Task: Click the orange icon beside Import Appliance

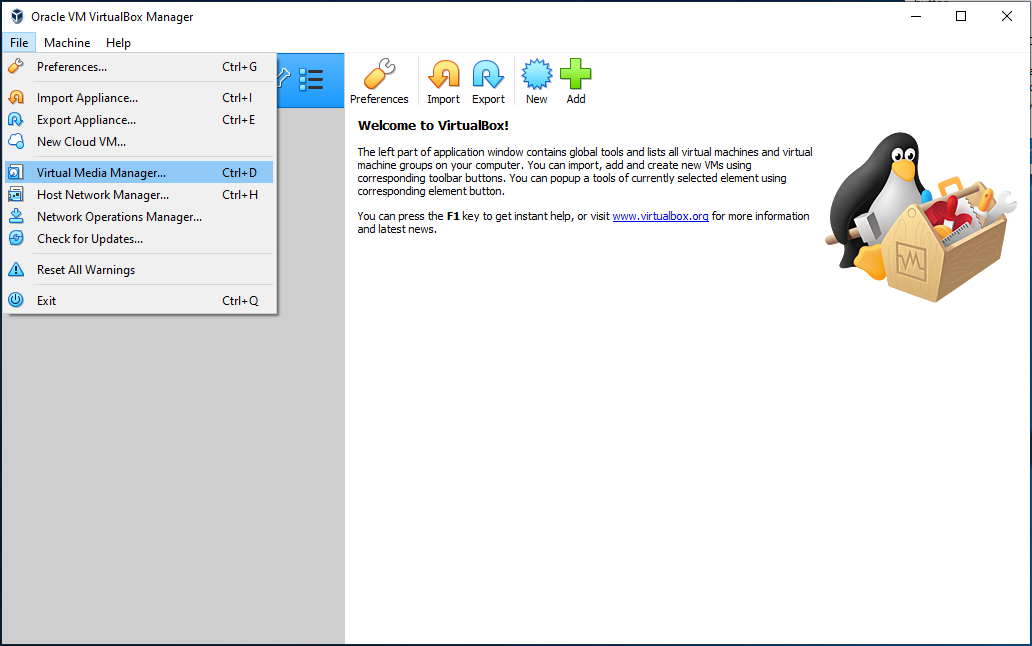Action: pyautogui.click(x=16, y=97)
